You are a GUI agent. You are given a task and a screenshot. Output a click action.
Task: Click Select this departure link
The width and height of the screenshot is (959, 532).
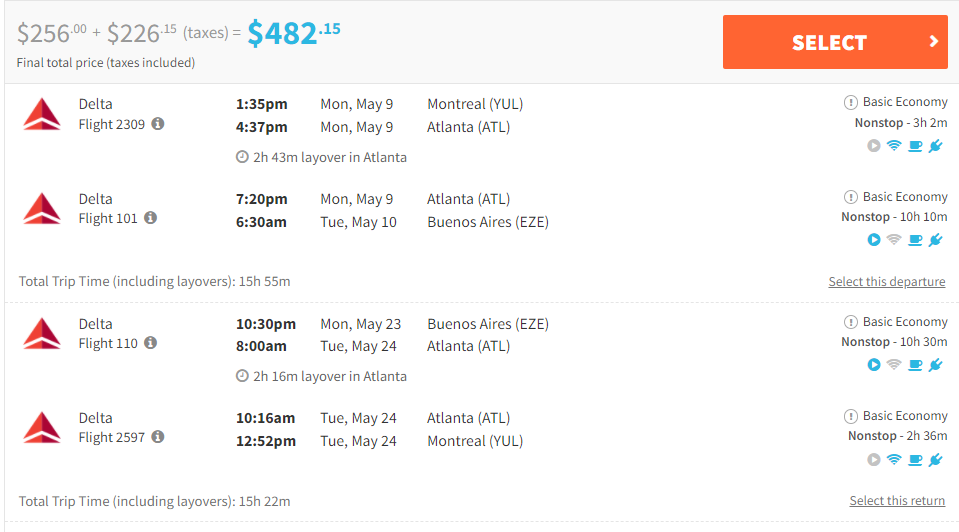pos(887,281)
